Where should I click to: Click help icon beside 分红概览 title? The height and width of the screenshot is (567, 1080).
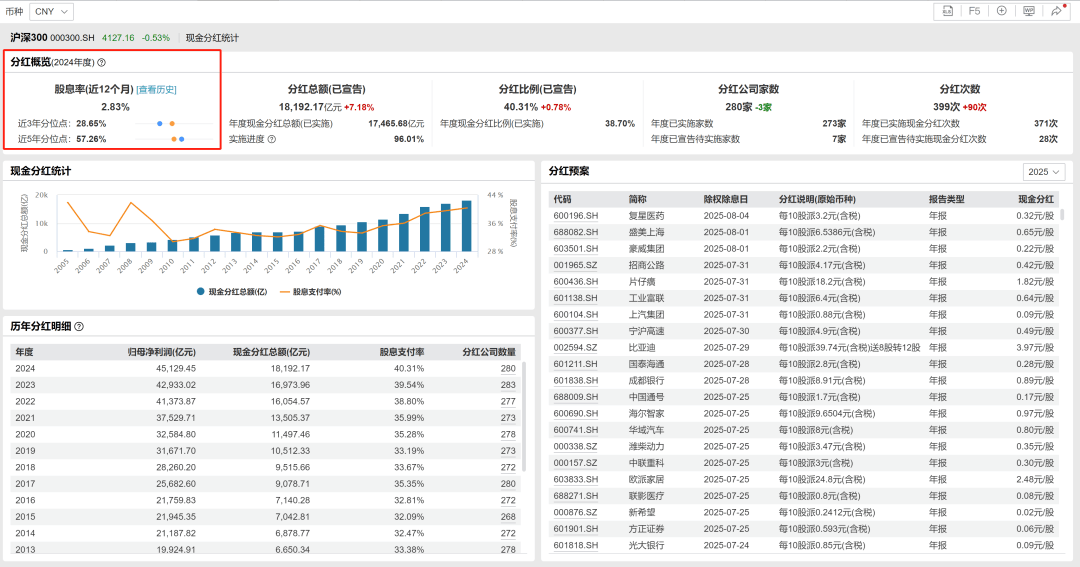pyautogui.click(x=101, y=62)
